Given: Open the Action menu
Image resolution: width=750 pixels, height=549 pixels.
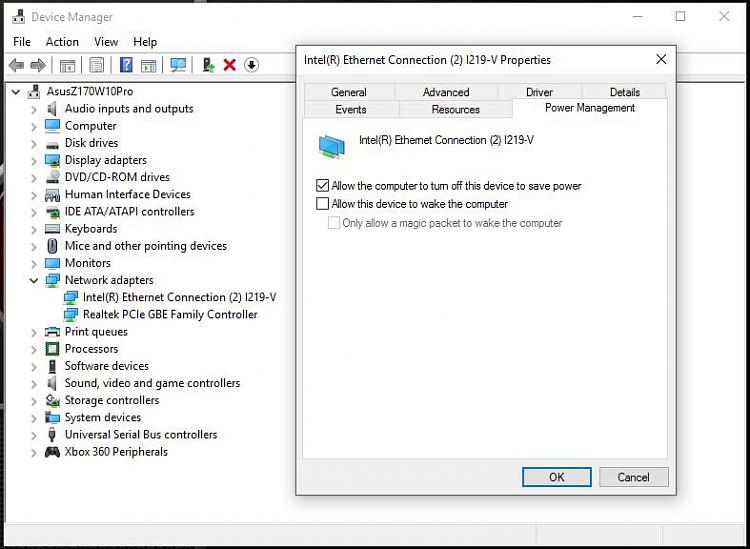Looking at the screenshot, I should click(62, 42).
